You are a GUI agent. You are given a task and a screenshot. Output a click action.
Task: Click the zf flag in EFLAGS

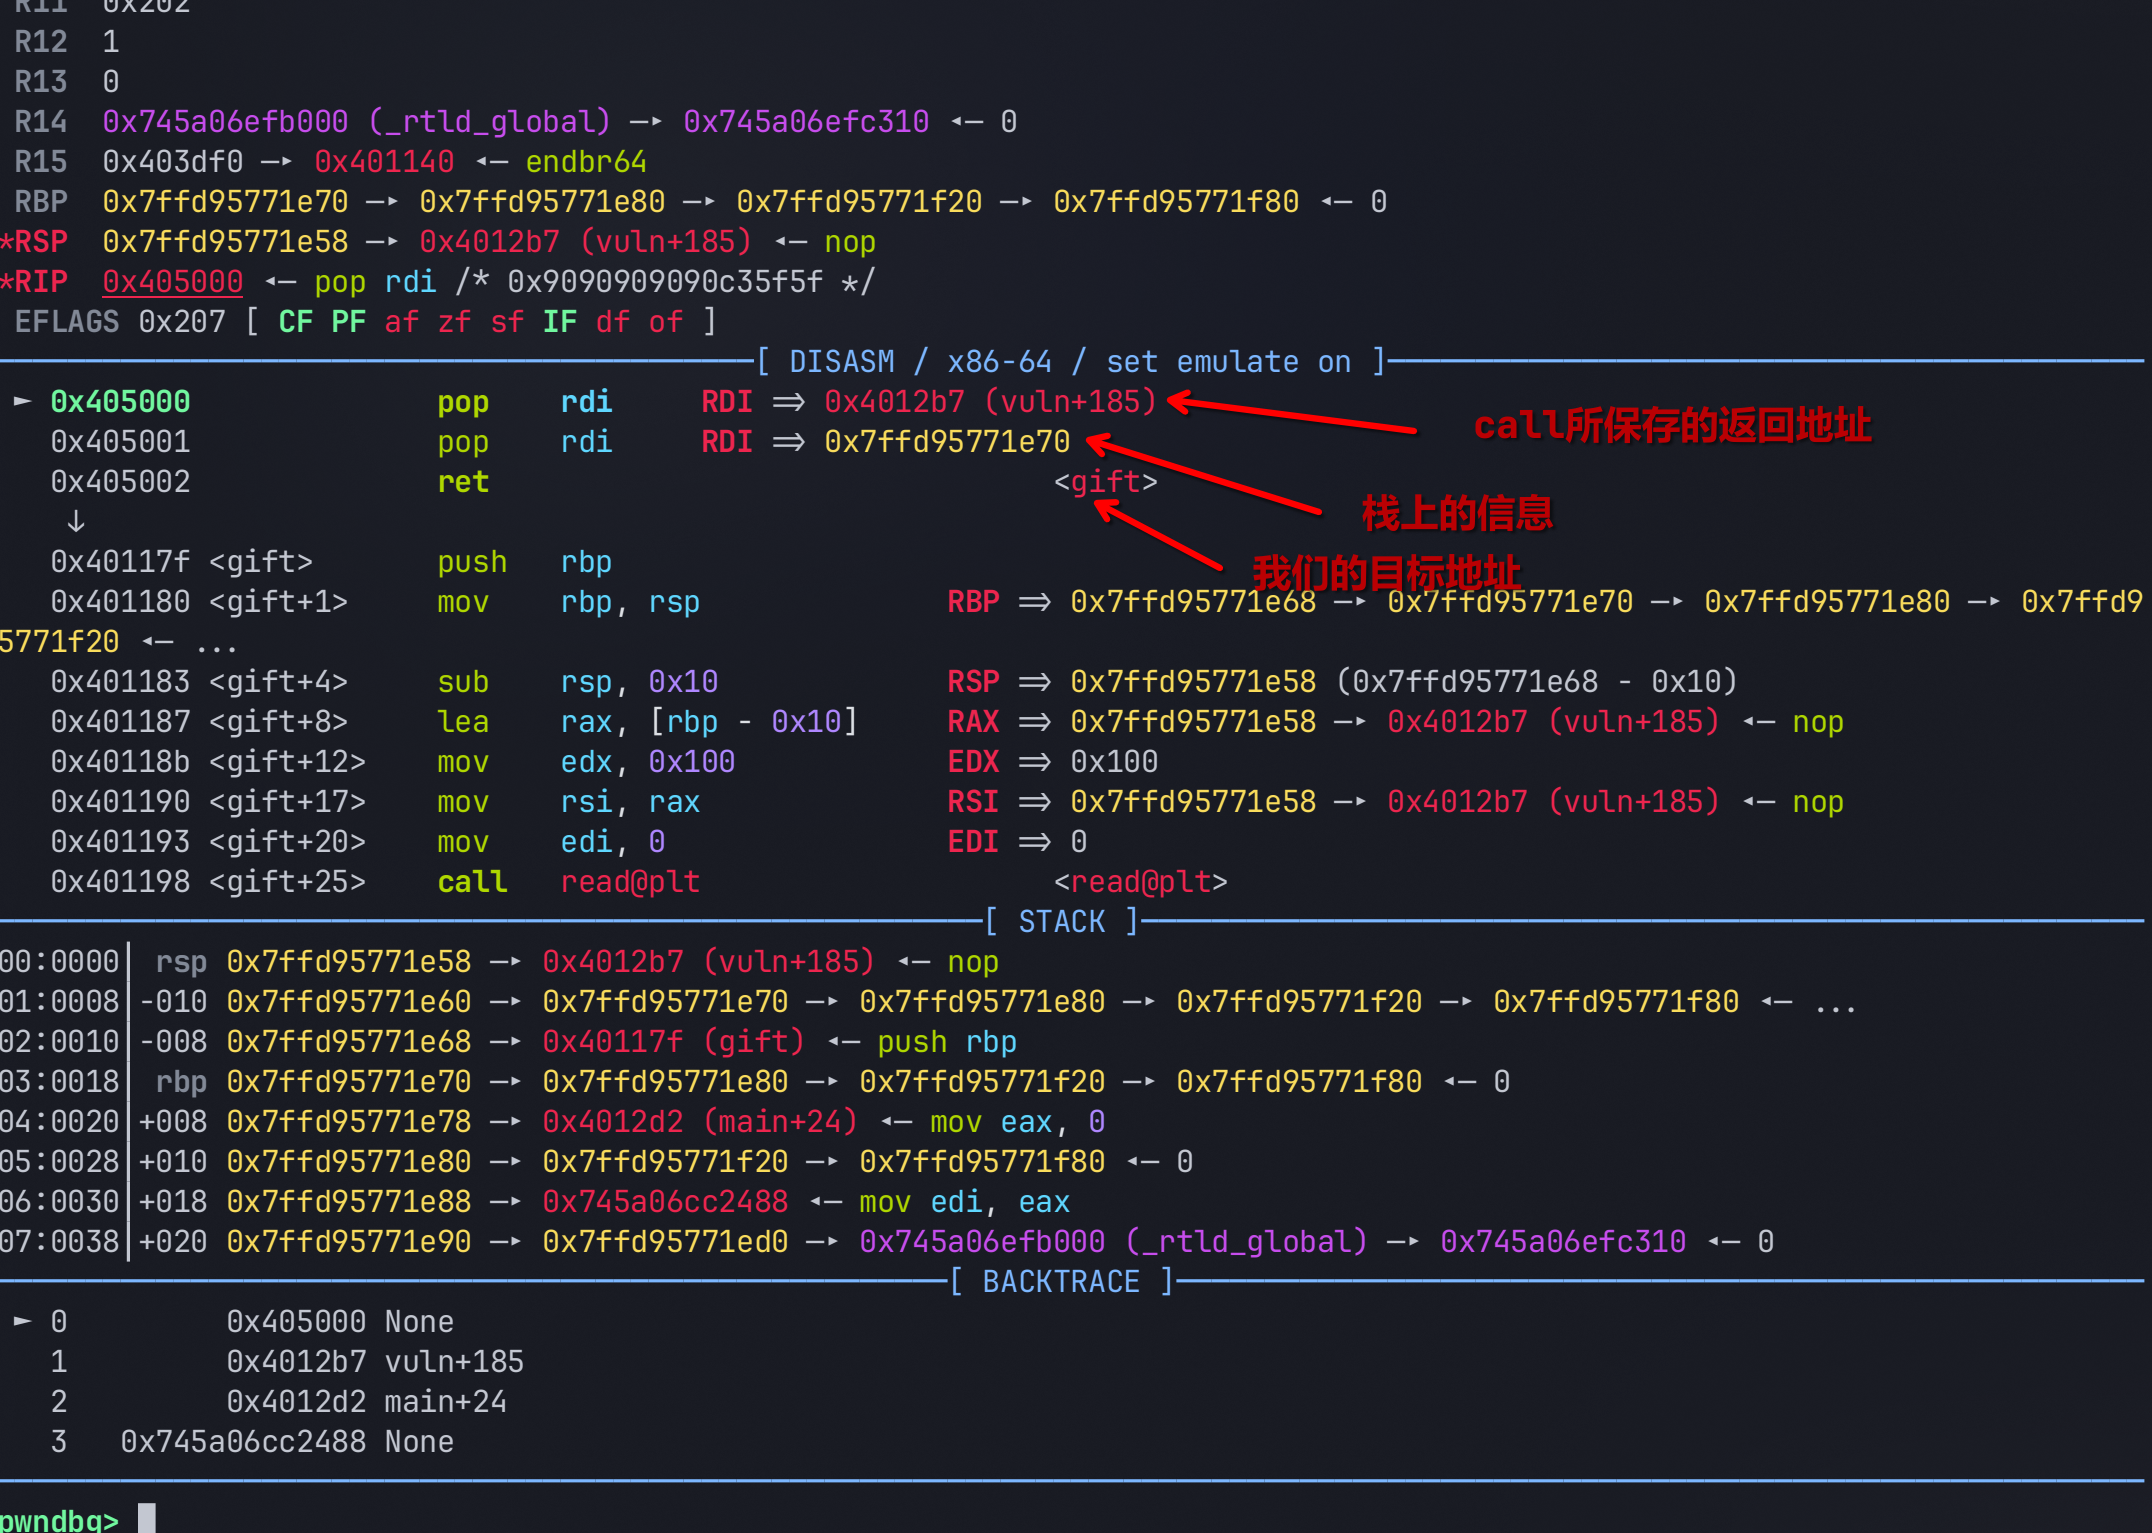click(453, 321)
